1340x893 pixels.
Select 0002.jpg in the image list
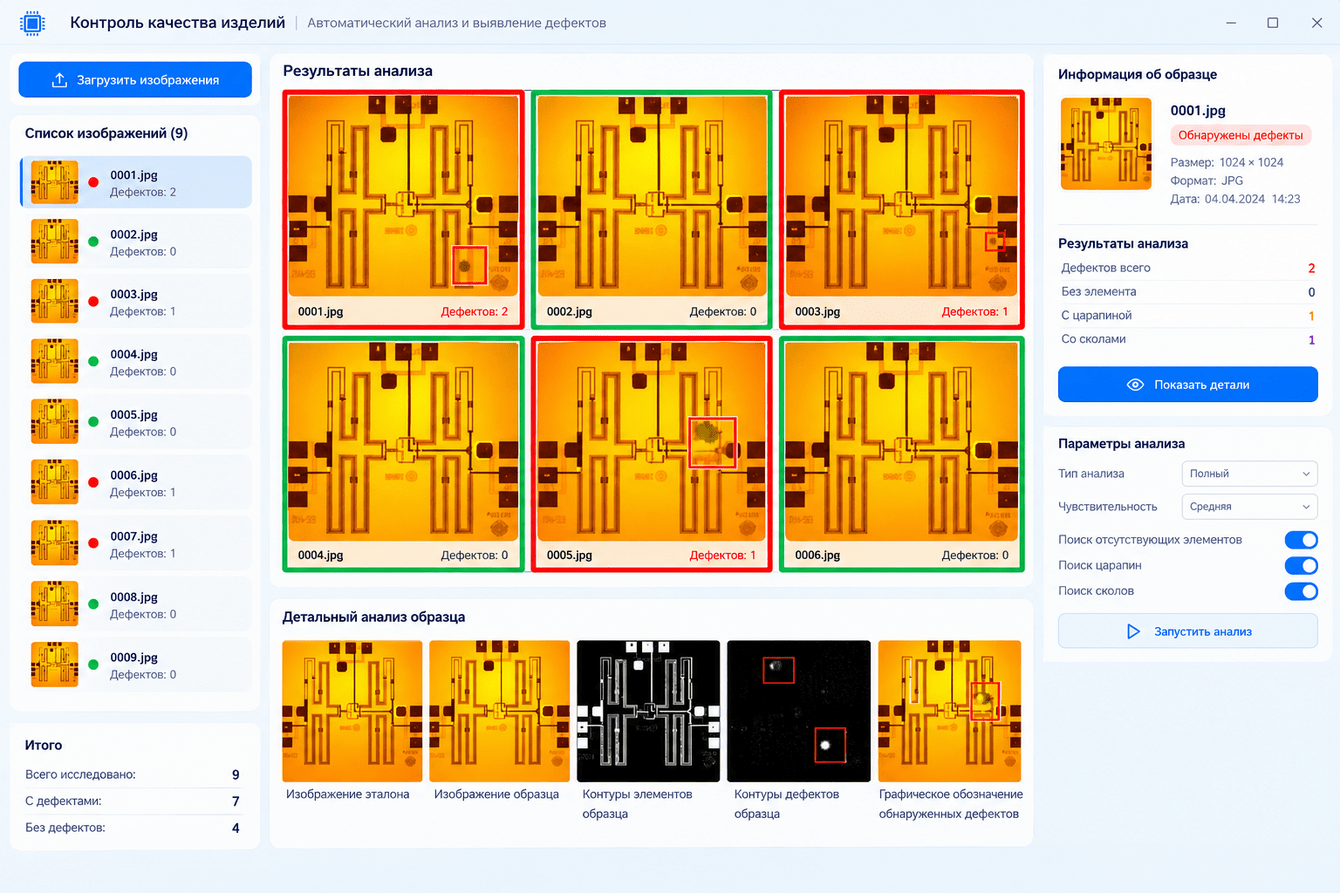pos(136,242)
